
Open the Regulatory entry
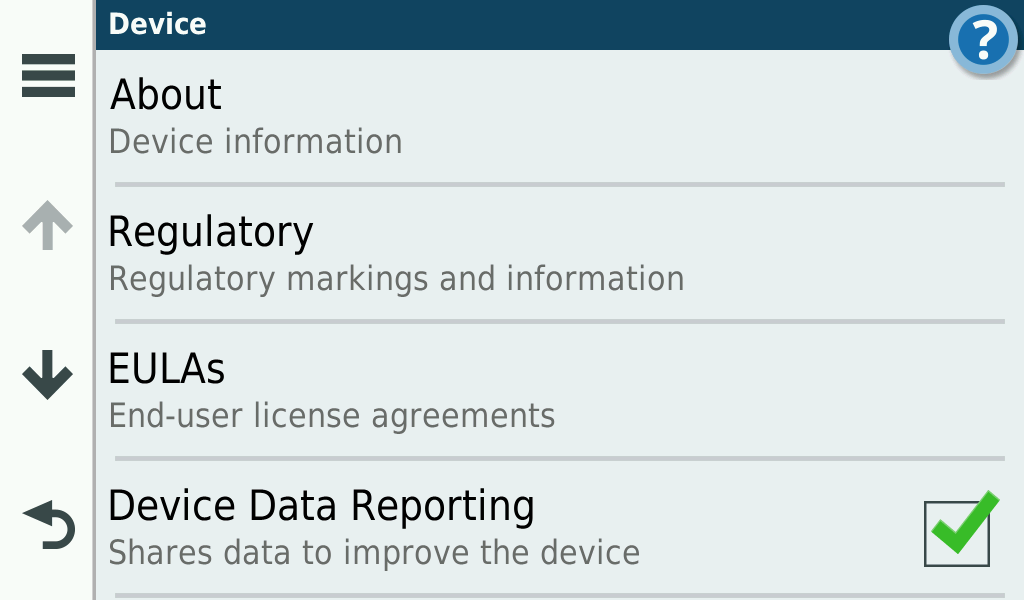[x=210, y=232]
